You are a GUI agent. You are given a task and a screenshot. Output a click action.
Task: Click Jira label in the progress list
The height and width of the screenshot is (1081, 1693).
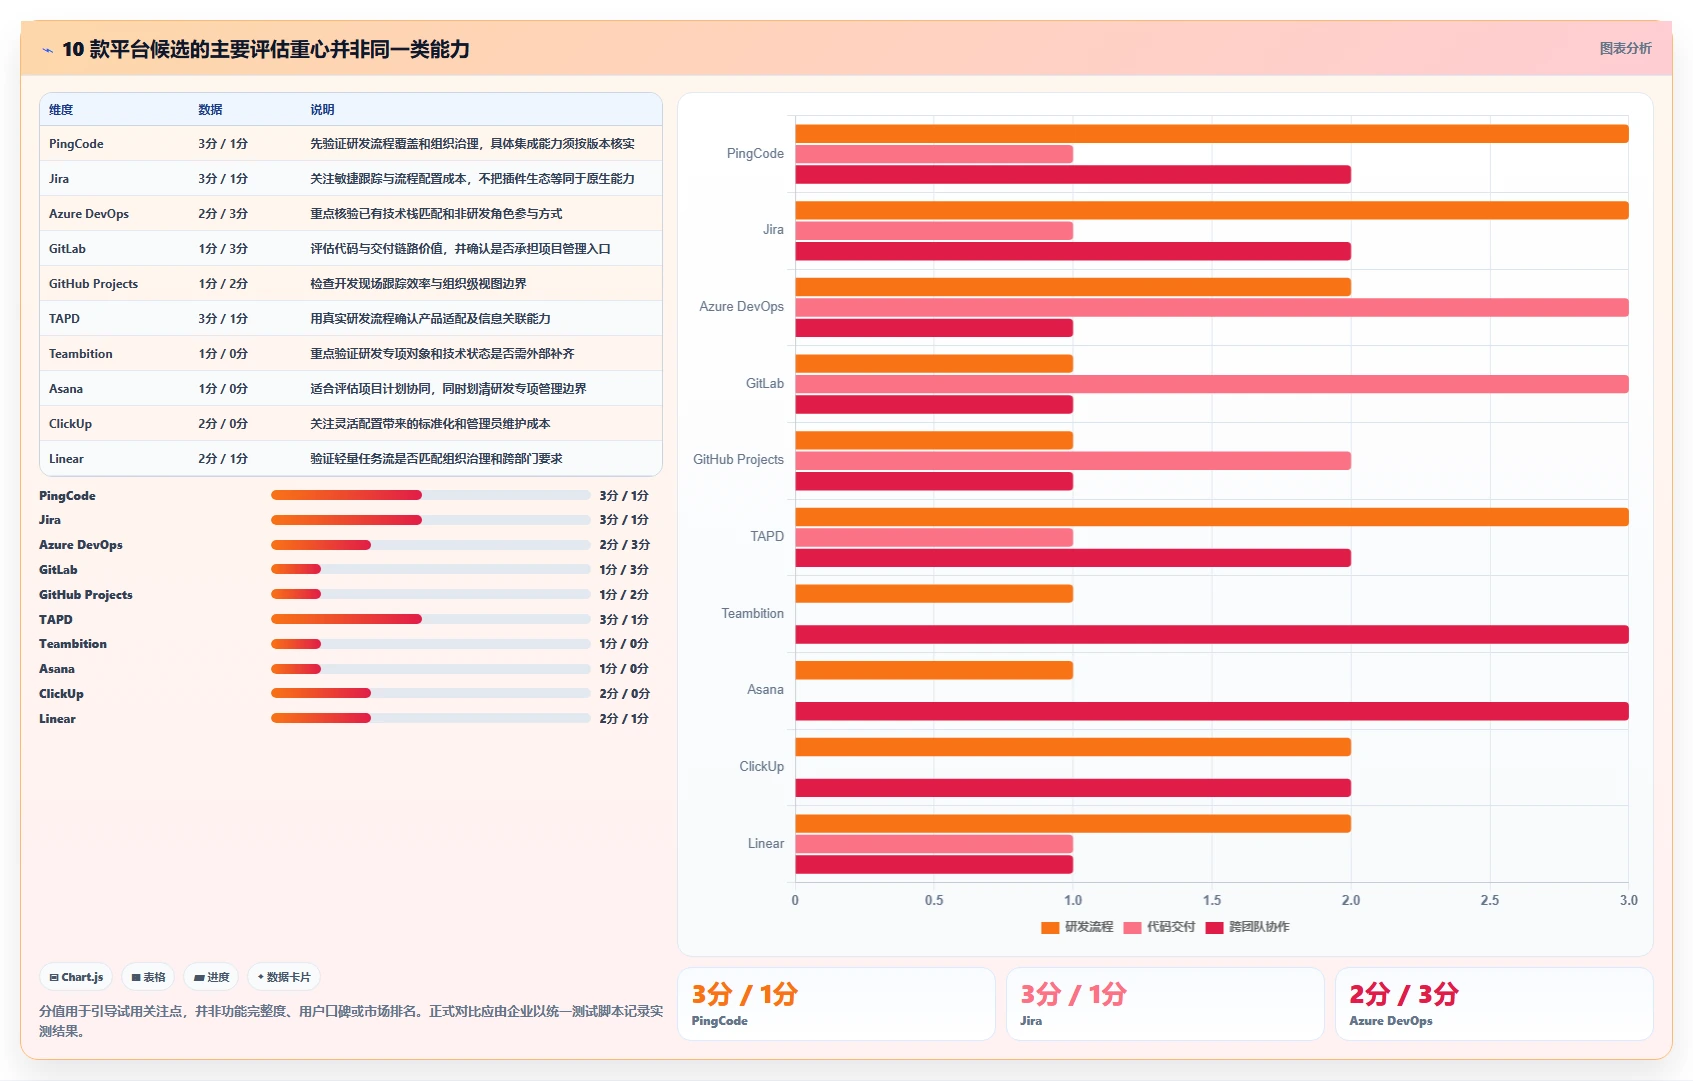[50, 520]
